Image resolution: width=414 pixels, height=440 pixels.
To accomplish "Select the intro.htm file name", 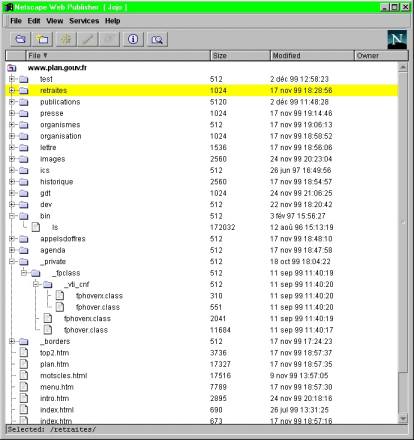I will point(54,398).
